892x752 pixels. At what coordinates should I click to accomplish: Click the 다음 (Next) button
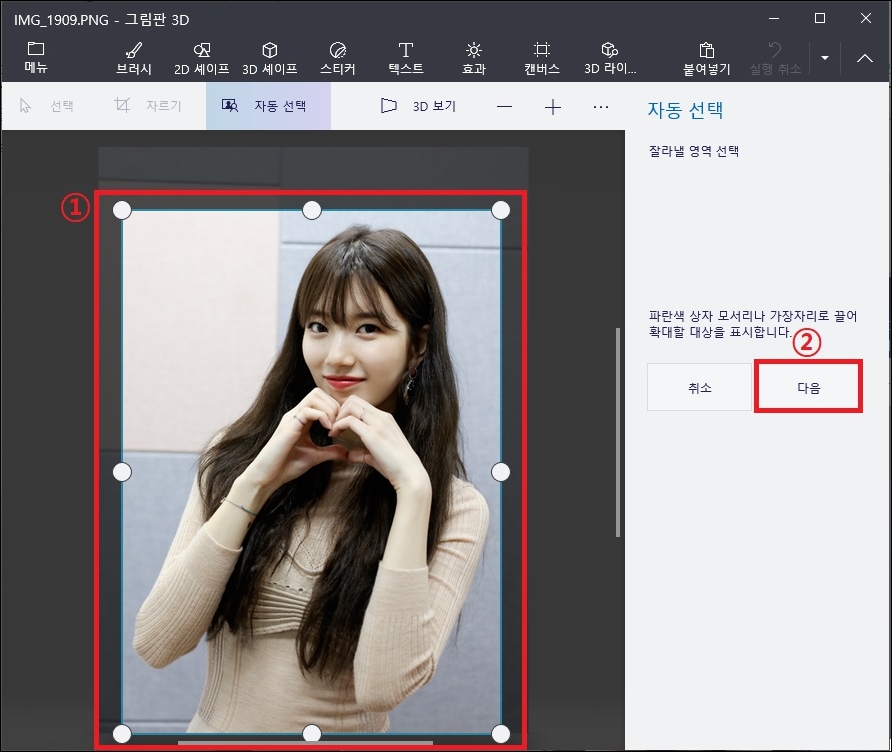point(807,386)
